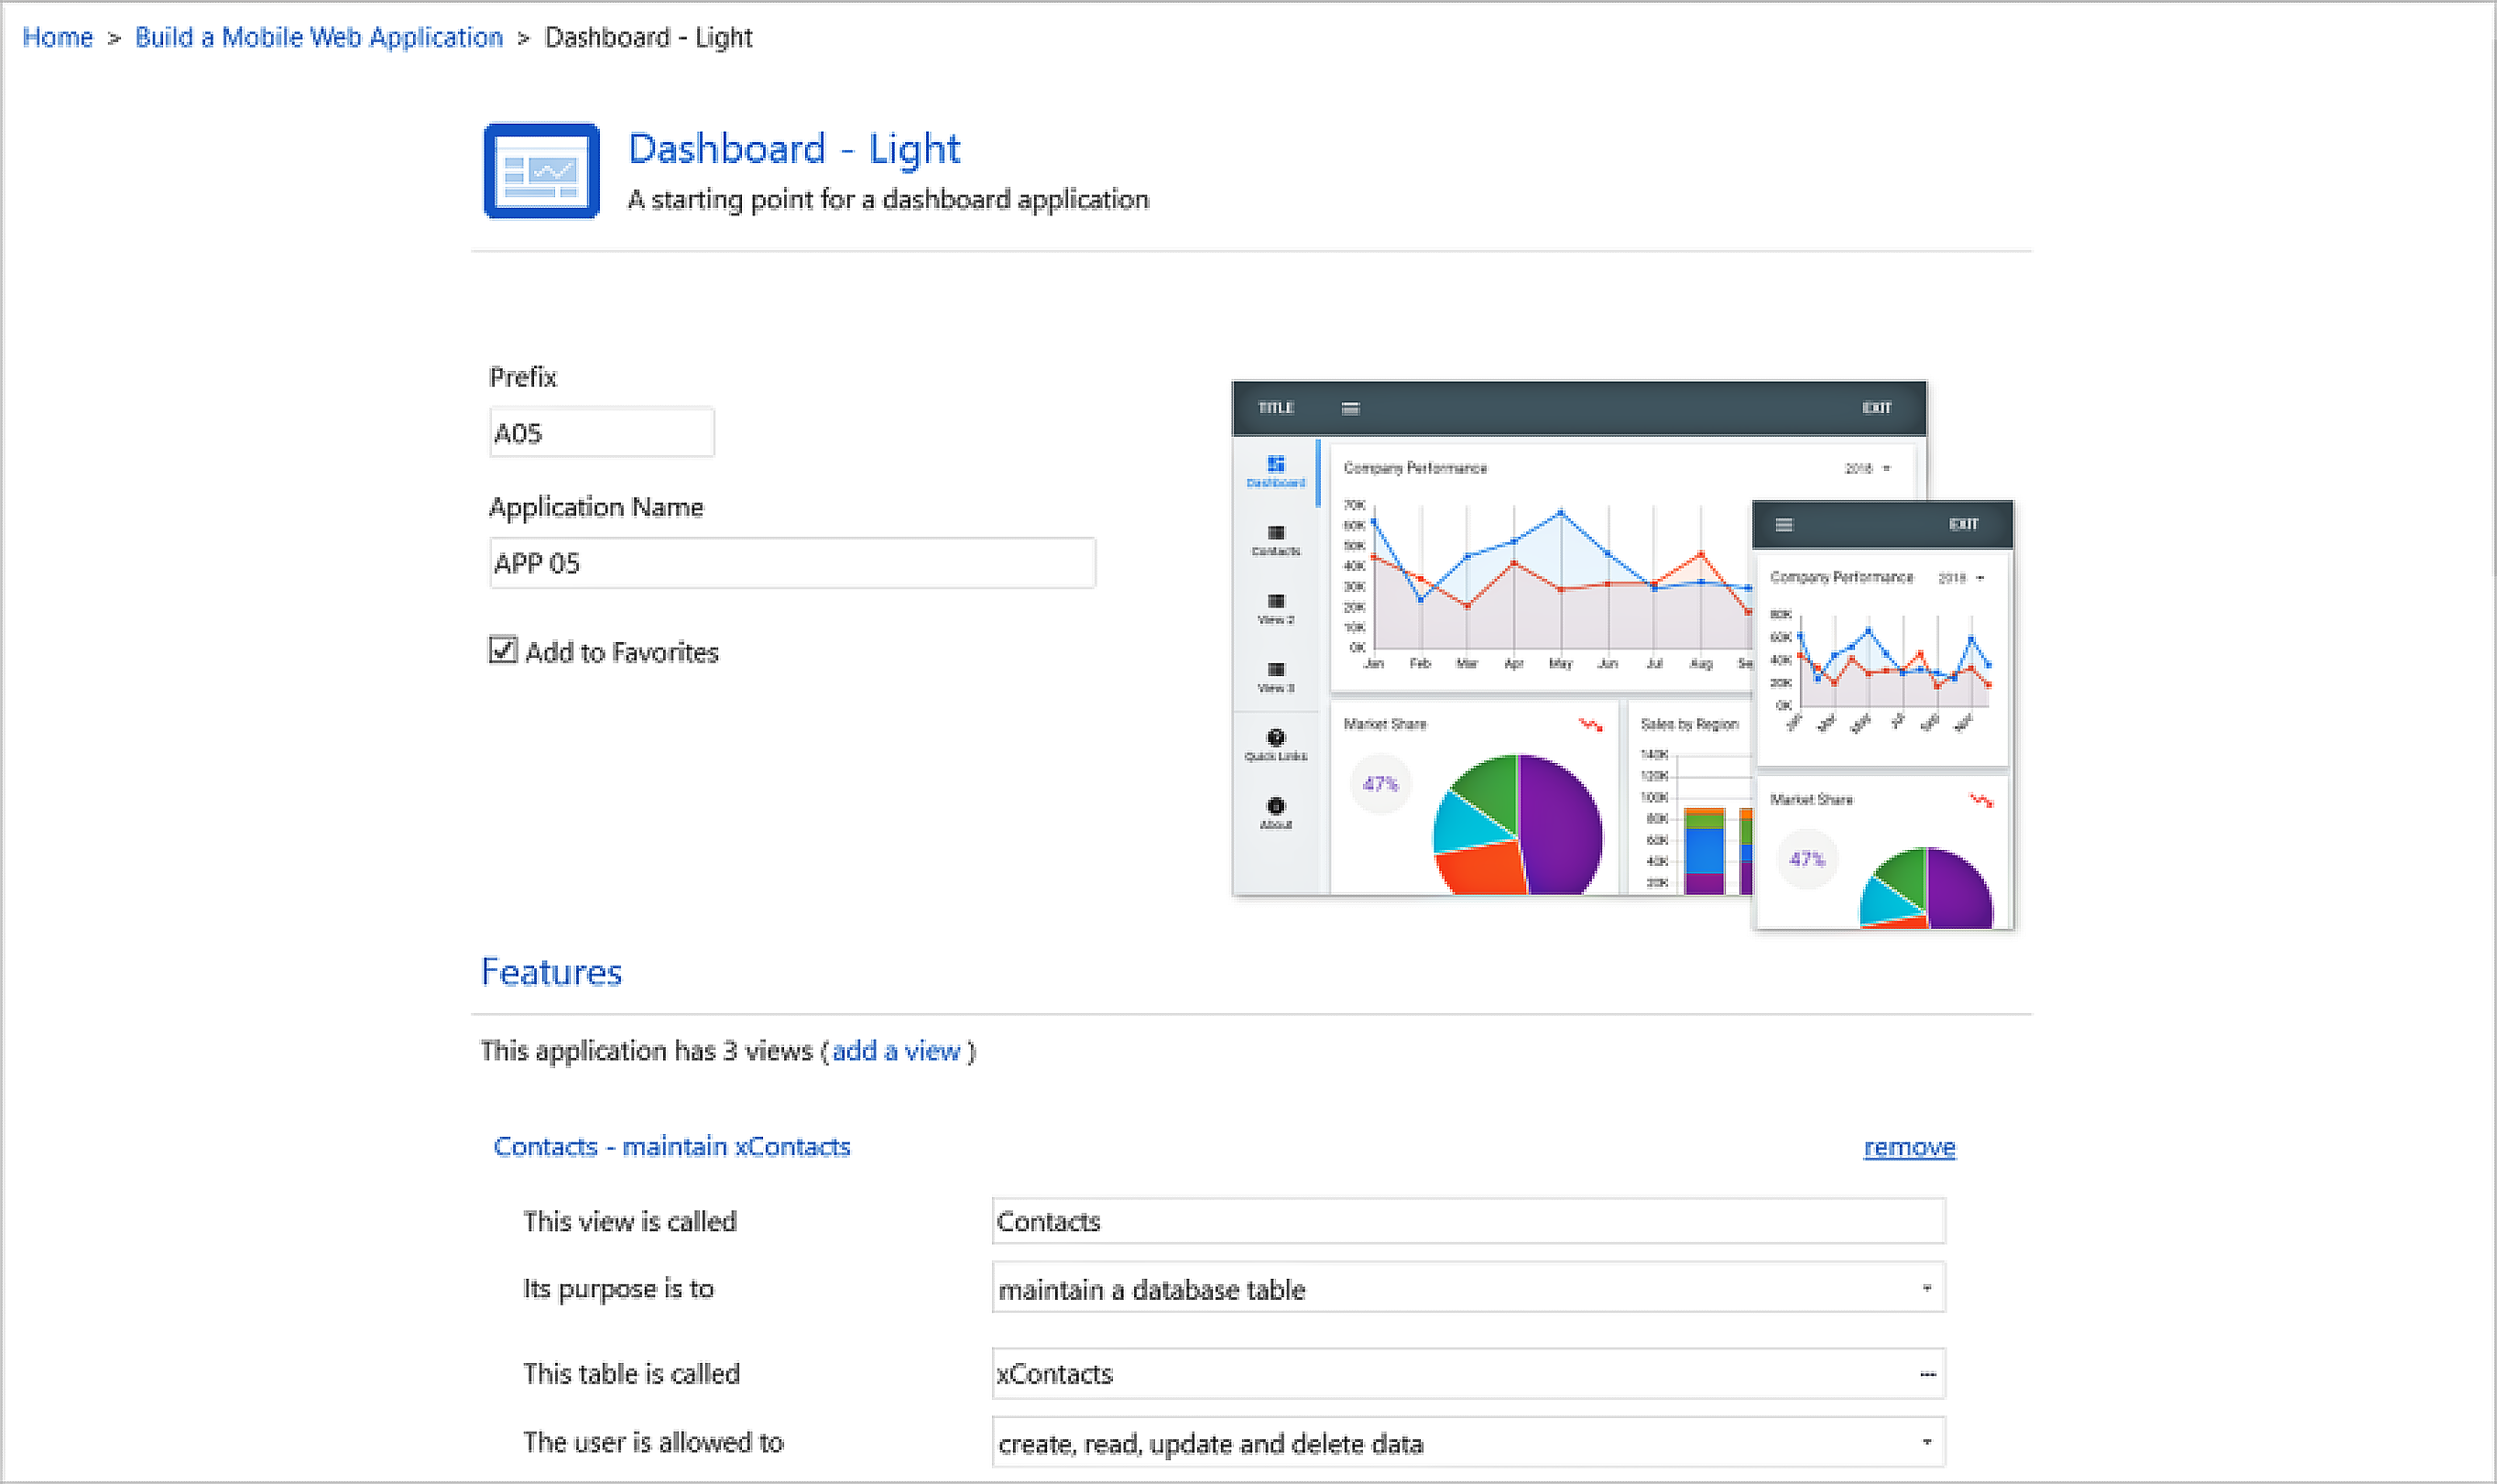Image resolution: width=2497 pixels, height=1484 pixels.
Task: Click the Dashboard - Light template icon
Action: tap(541, 171)
